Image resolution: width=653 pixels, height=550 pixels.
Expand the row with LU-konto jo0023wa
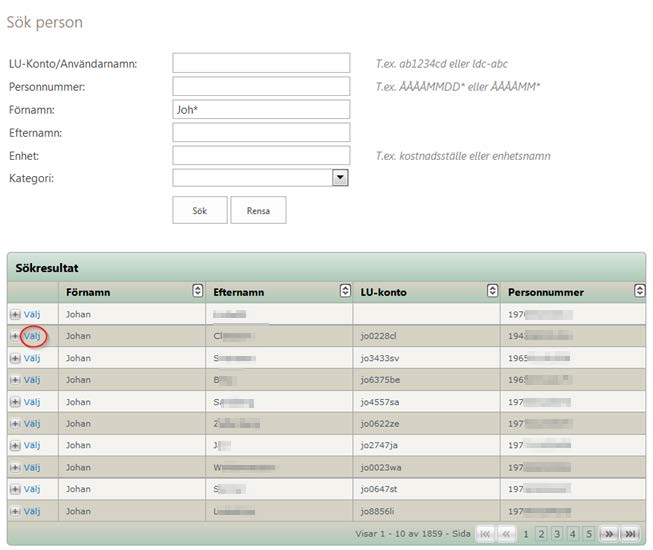pyautogui.click(x=15, y=468)
